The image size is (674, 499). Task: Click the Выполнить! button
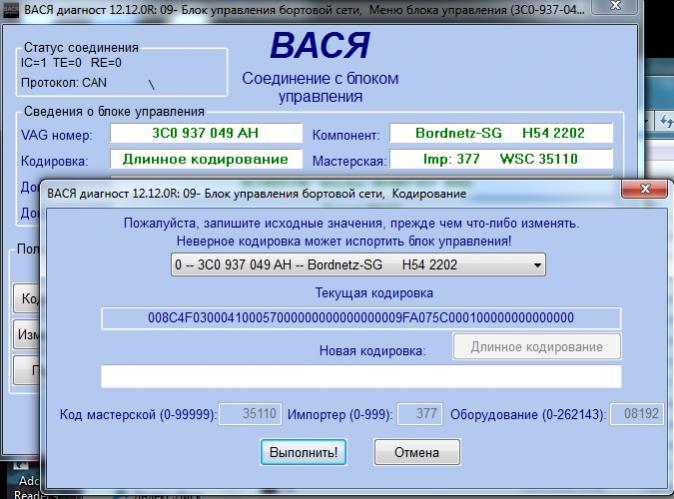point(303,452)
